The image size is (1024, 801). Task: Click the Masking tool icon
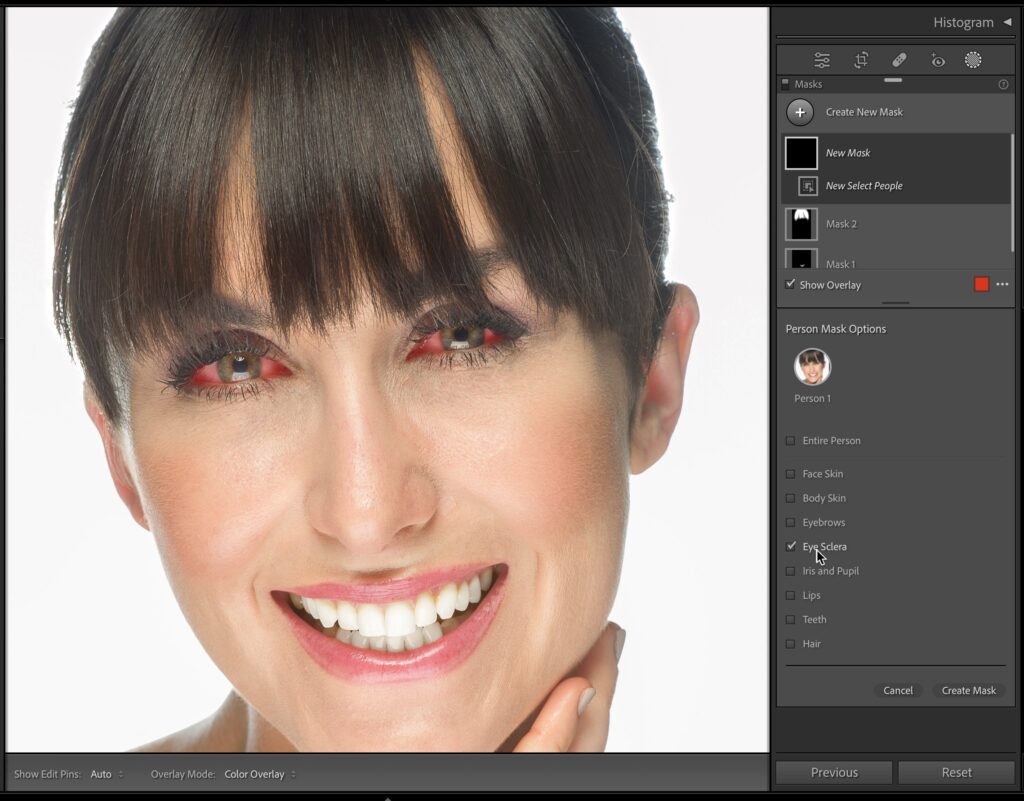(973, 60)
